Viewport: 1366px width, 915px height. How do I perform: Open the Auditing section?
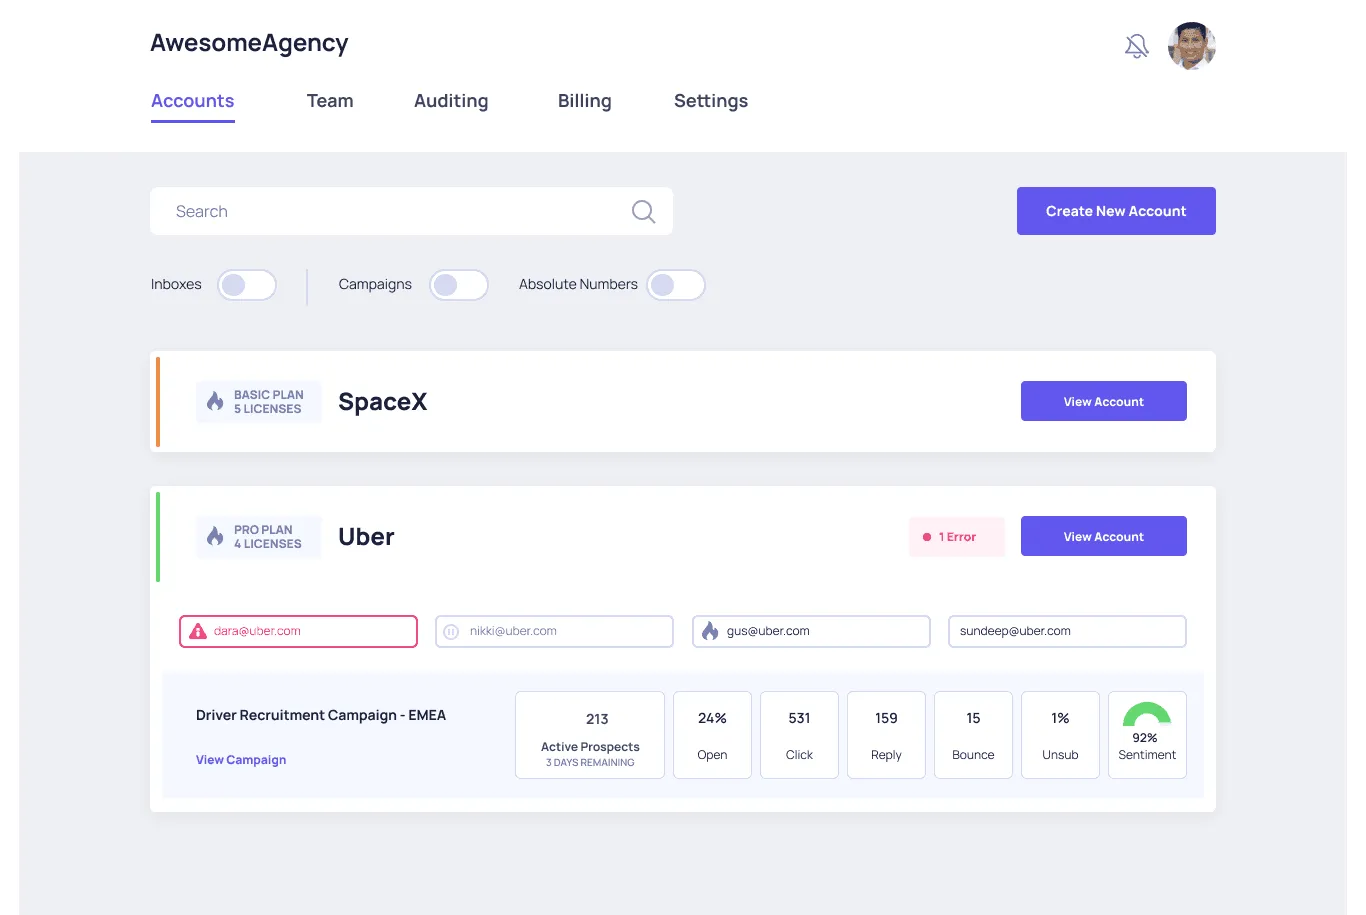pyautogui.click(x=451, y=101)
